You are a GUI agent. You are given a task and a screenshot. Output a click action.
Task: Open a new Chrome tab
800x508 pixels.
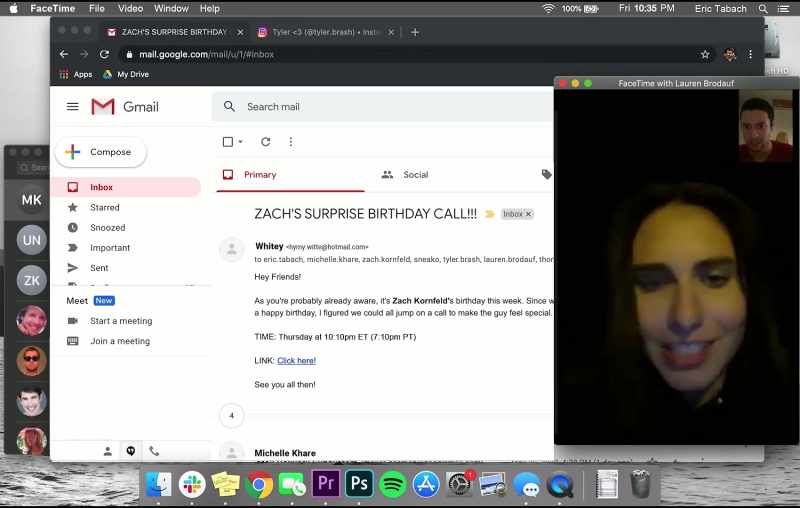point(415,32)
